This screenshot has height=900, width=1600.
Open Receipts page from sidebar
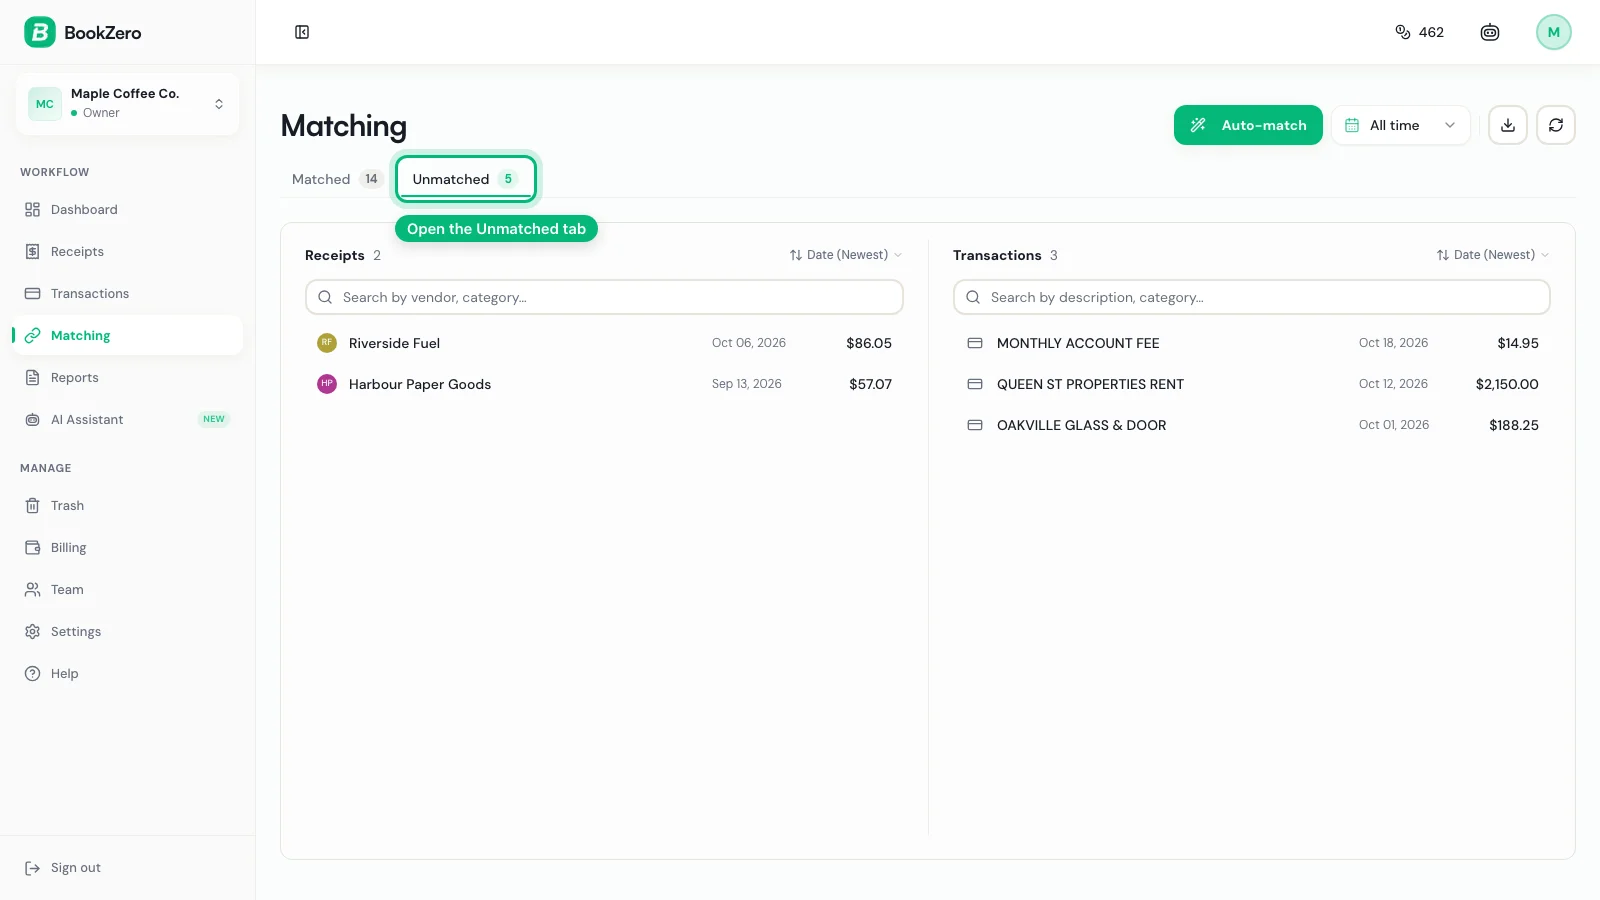[x=127, y=251]
